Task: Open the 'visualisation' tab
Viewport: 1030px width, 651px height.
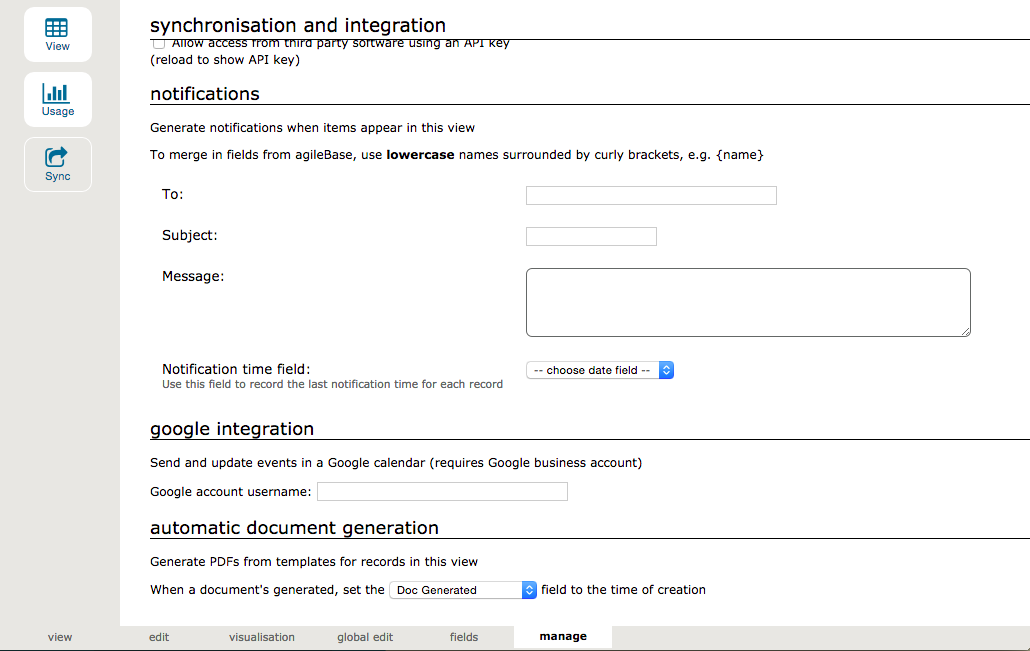Action: 262,637
